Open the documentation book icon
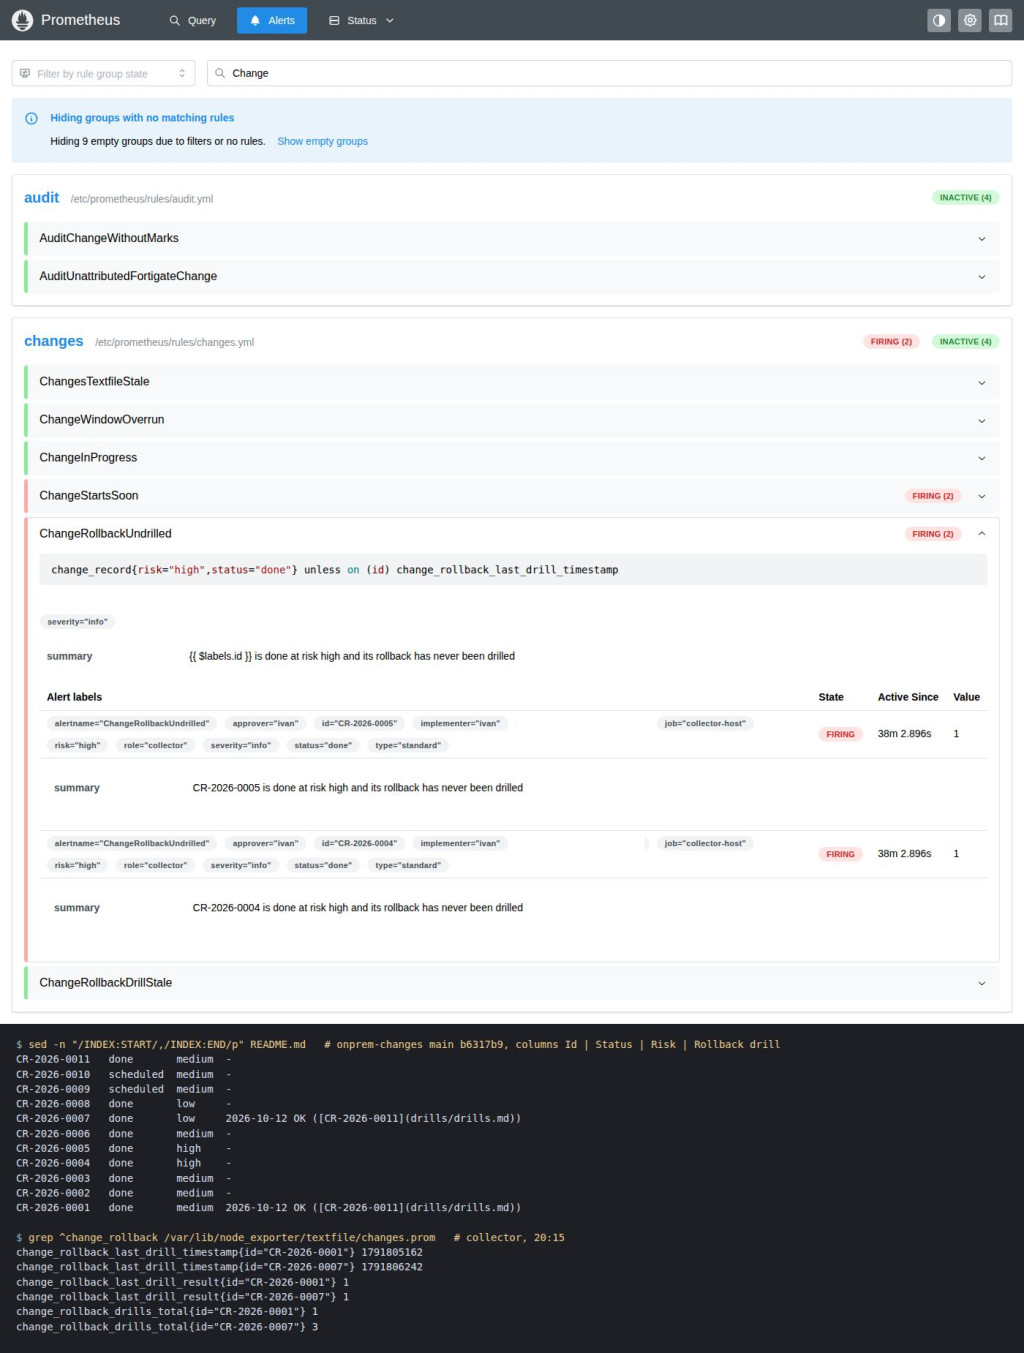This screenshot has height=1353, width=1024. coord(1001,20)
